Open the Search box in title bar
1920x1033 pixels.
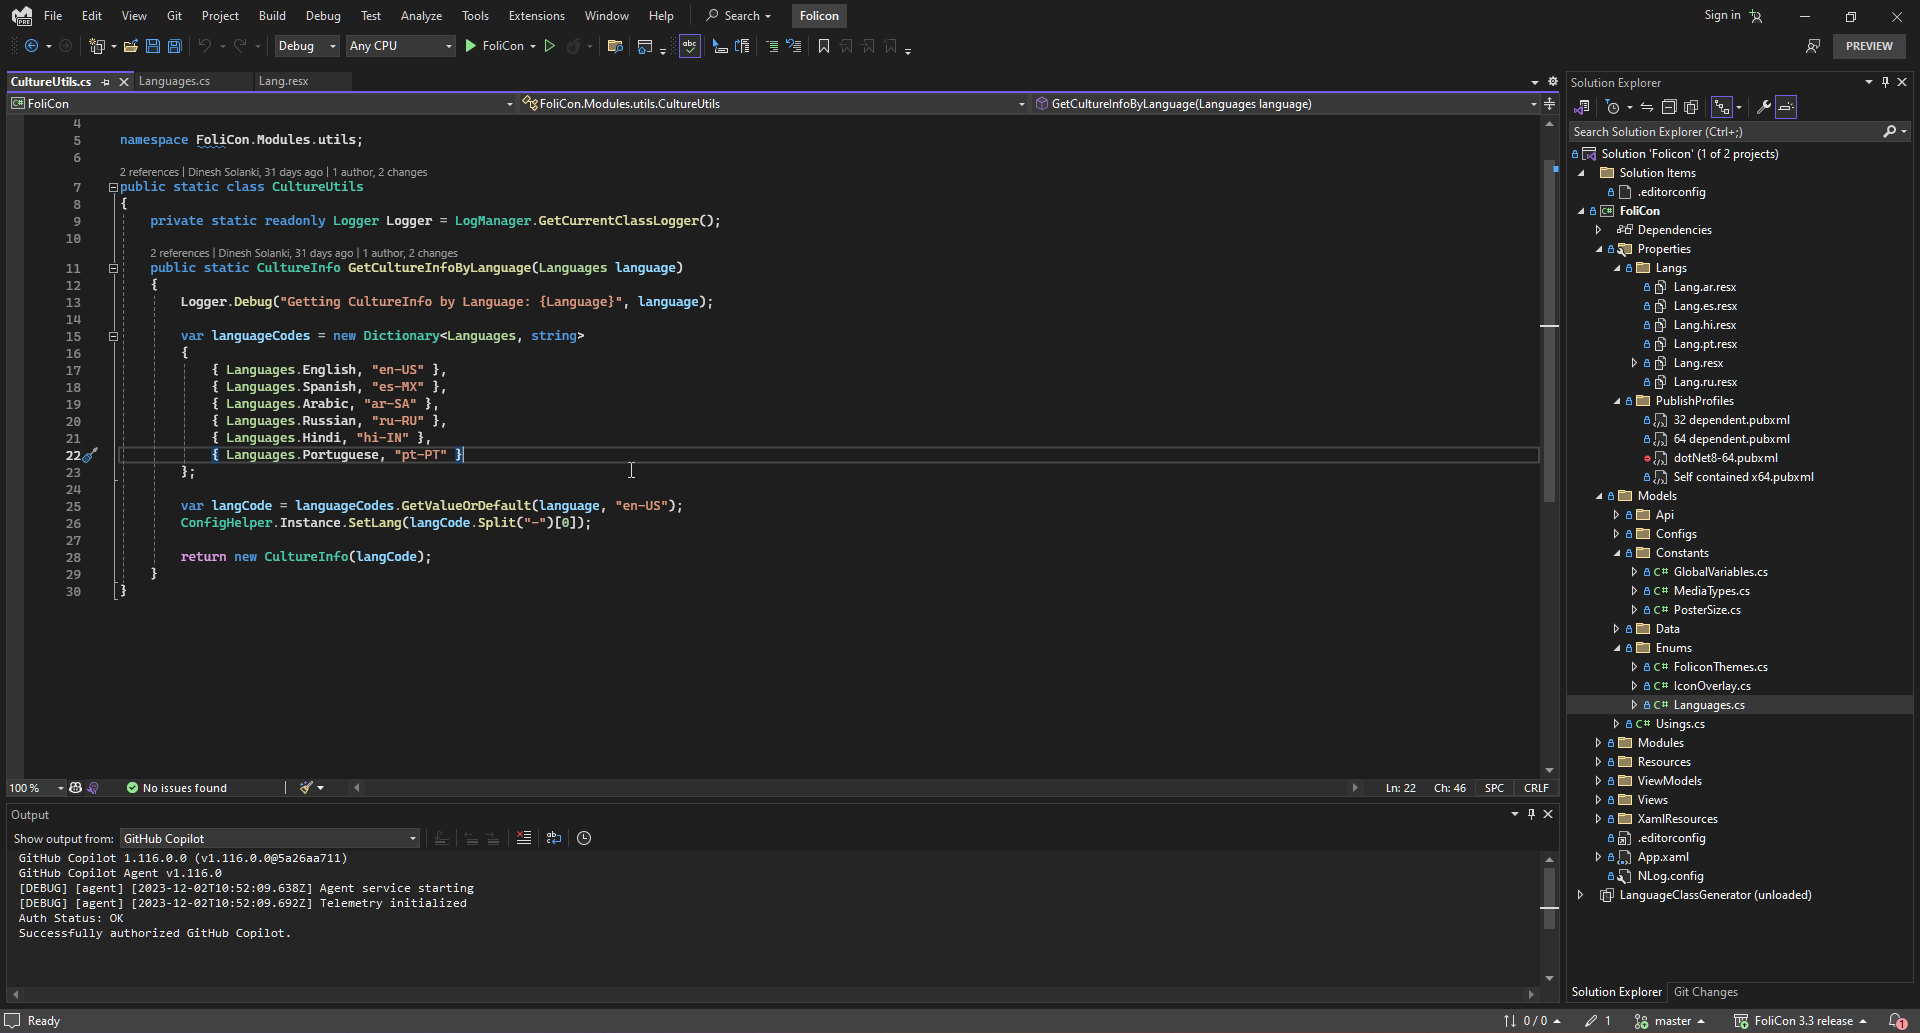739,16
